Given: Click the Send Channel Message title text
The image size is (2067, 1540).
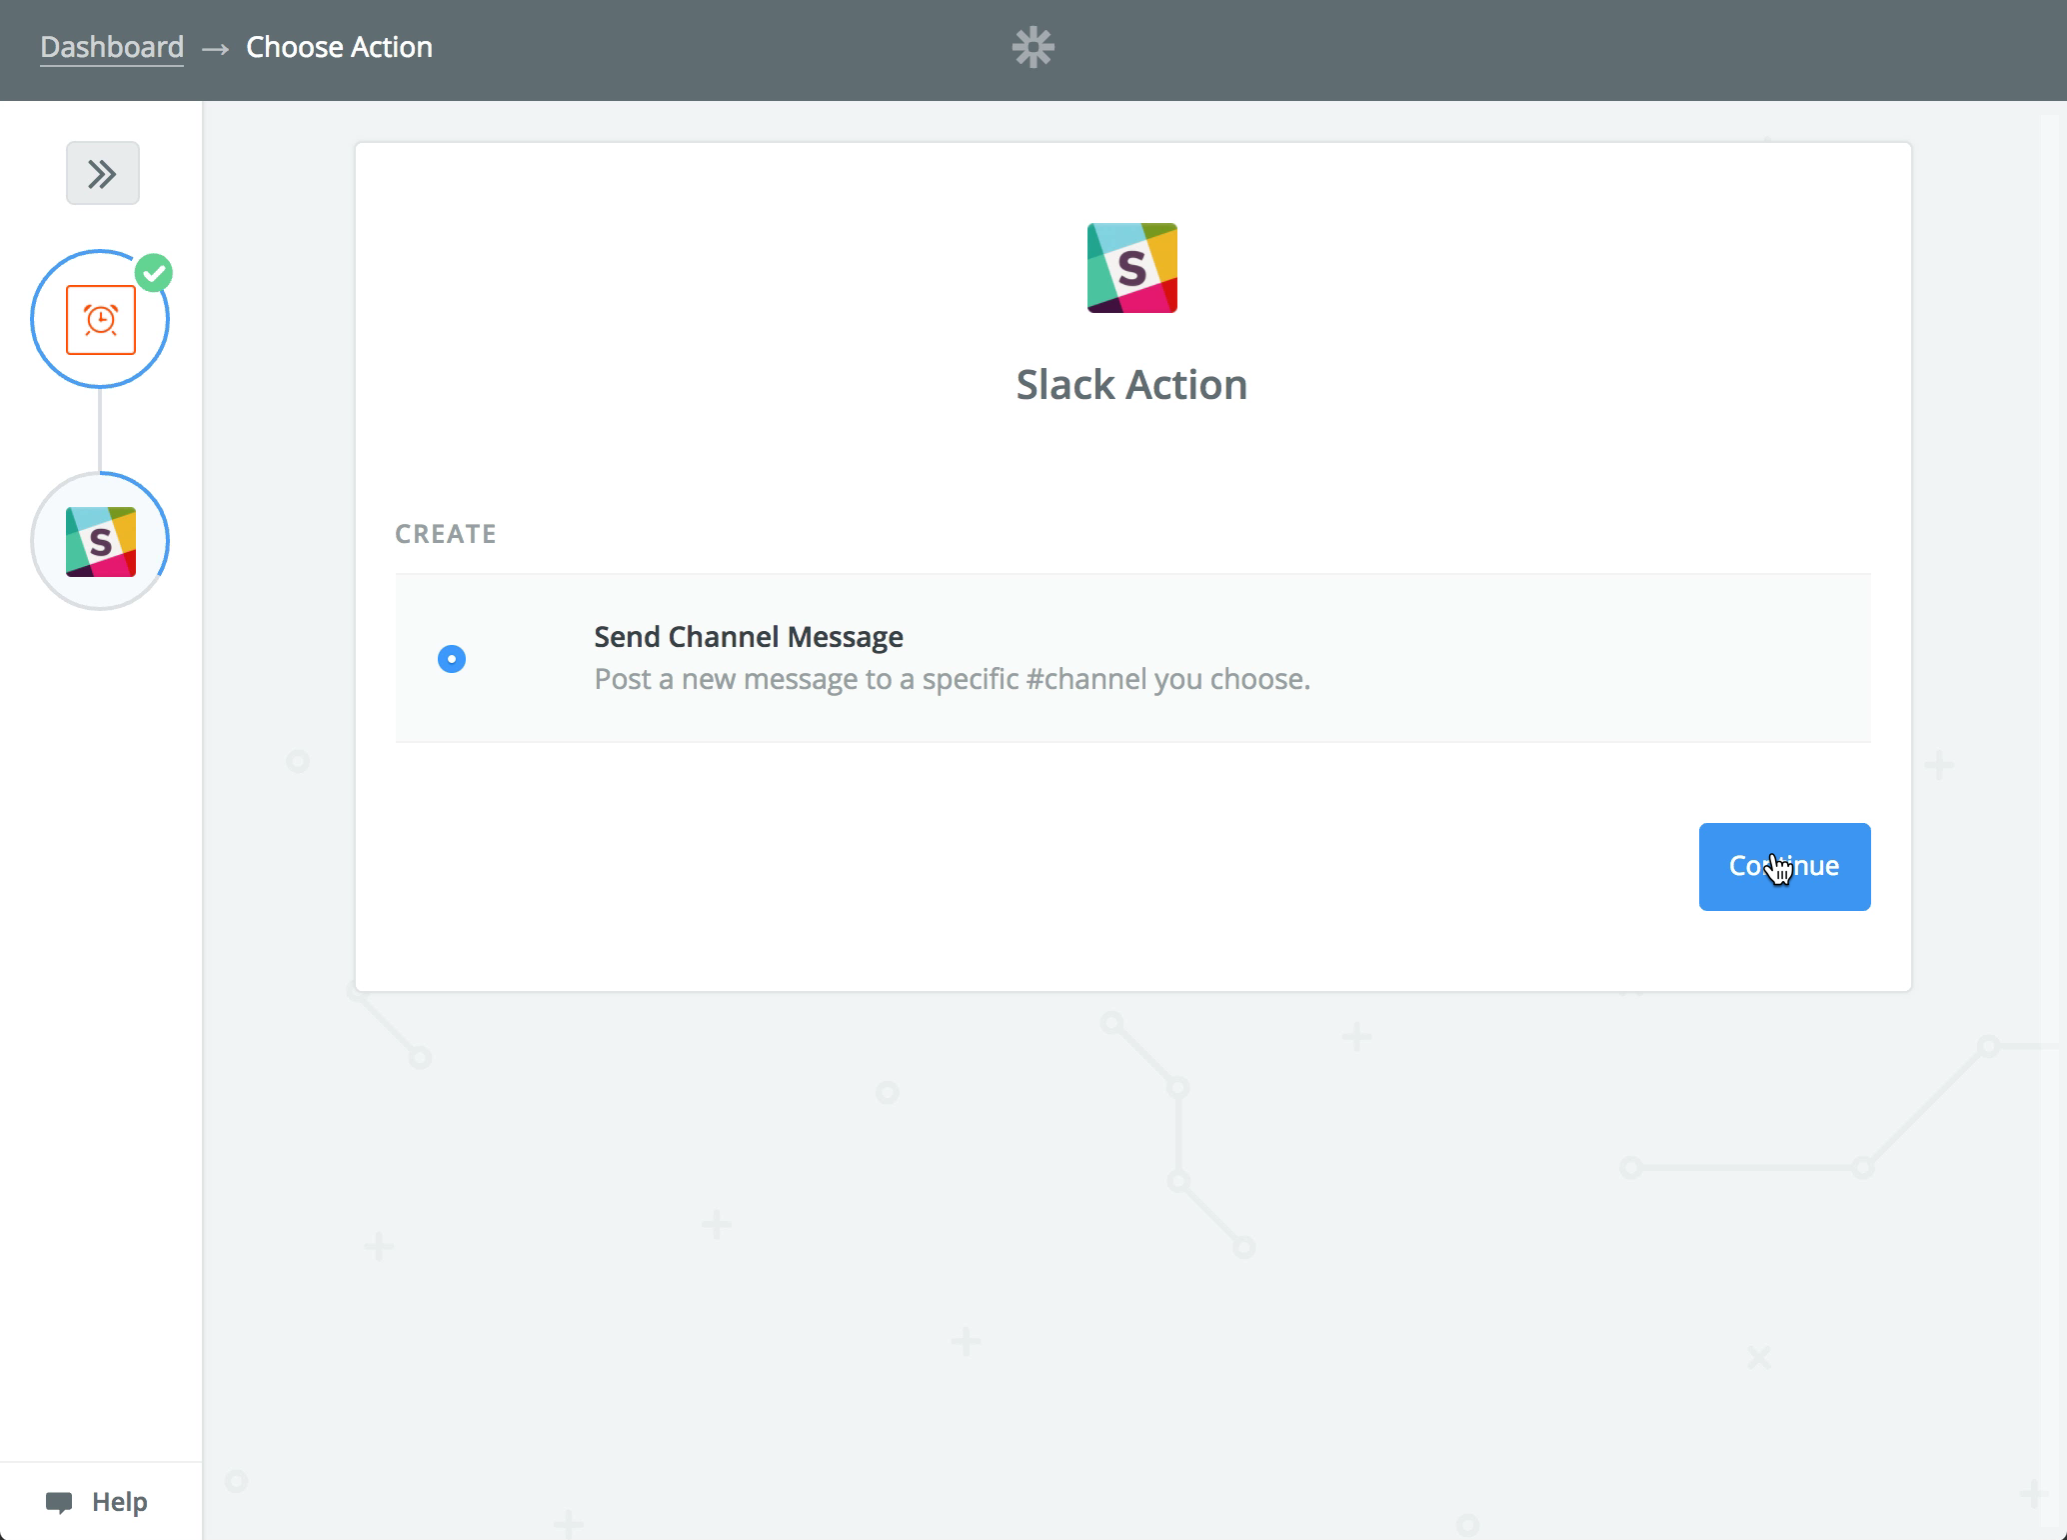Looking at the screenshot, I should point(748,637).
